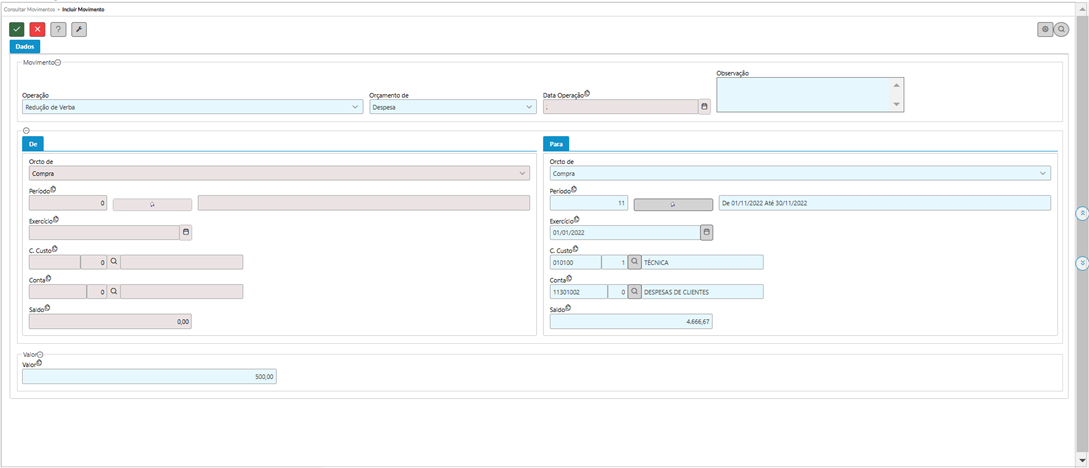Screen dimensions: 1089x468
Task: Open calendar for Exercício in Para section
Action: 707,232
